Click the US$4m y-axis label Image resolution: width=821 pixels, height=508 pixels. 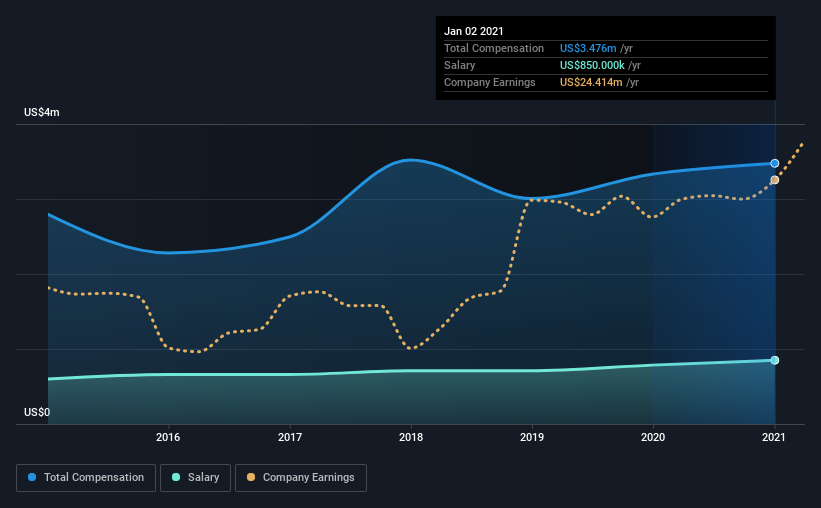42,113
